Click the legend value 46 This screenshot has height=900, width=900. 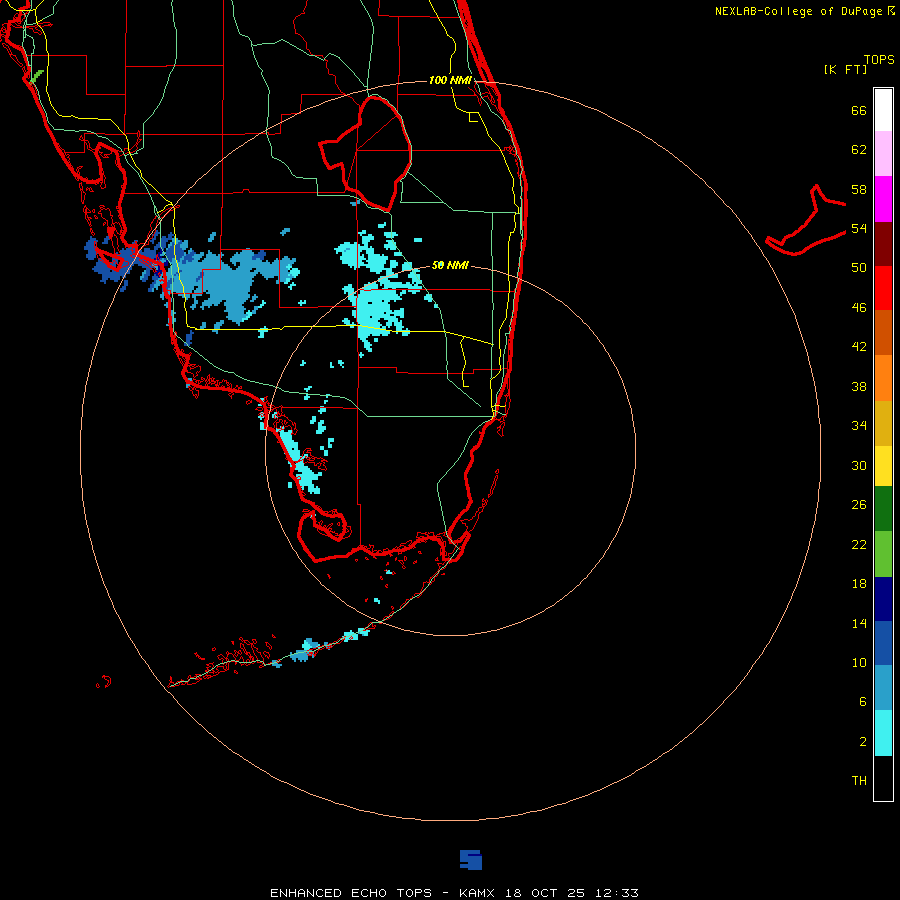(x=859, y=308)
